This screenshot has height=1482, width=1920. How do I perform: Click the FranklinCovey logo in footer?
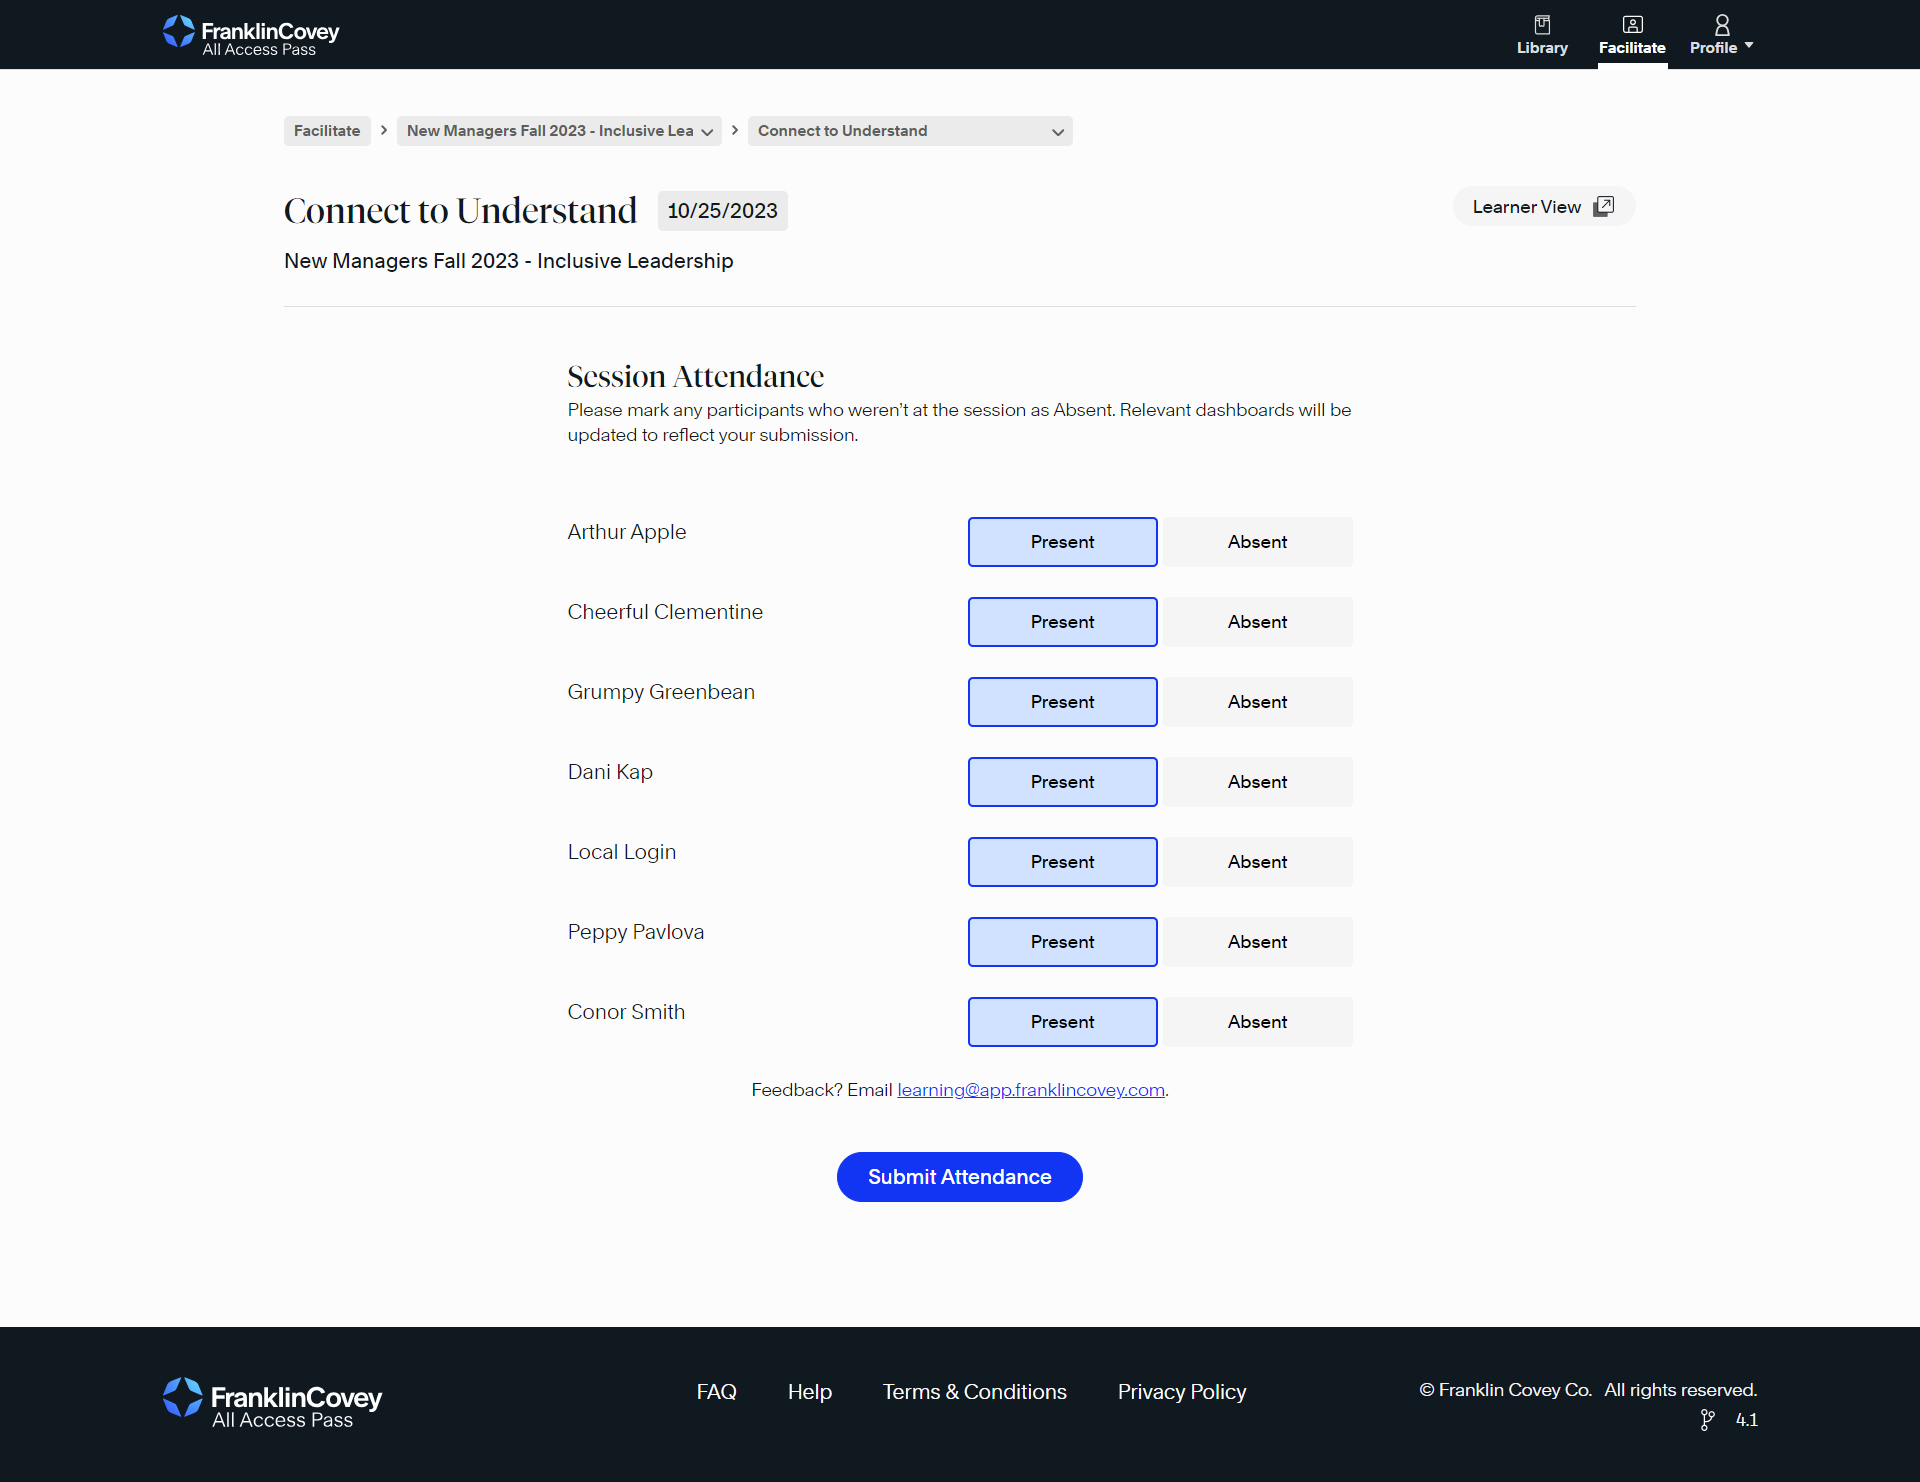271,1403
